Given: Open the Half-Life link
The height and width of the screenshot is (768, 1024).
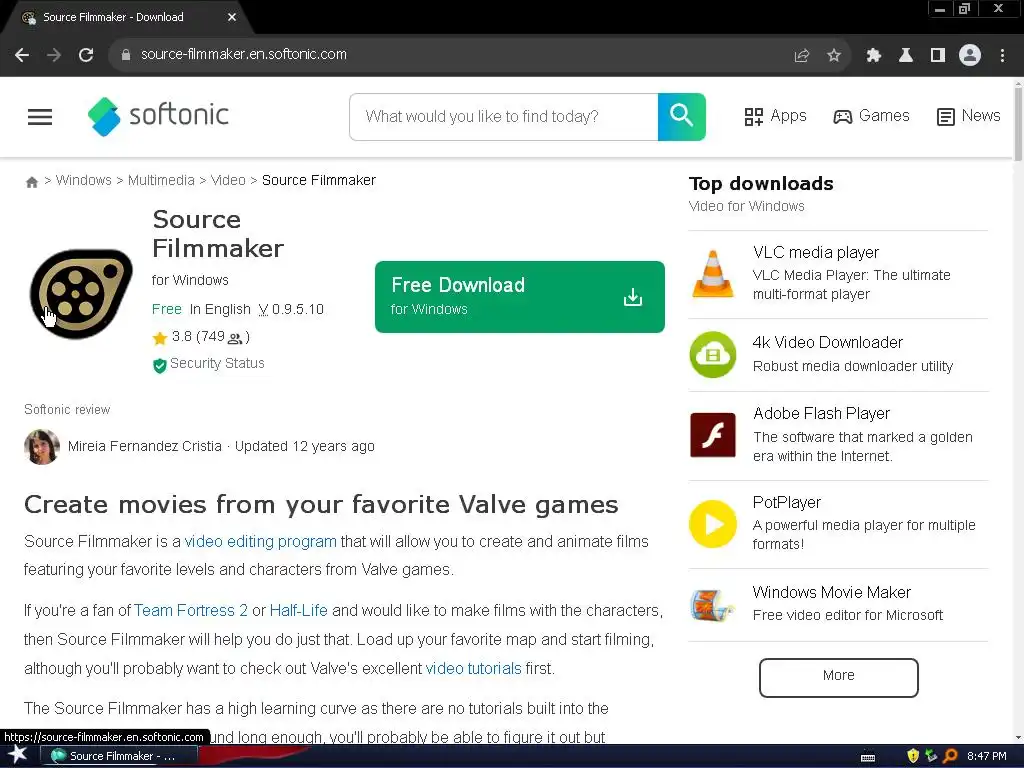Looking at the screenshot, I should (298, 611).
